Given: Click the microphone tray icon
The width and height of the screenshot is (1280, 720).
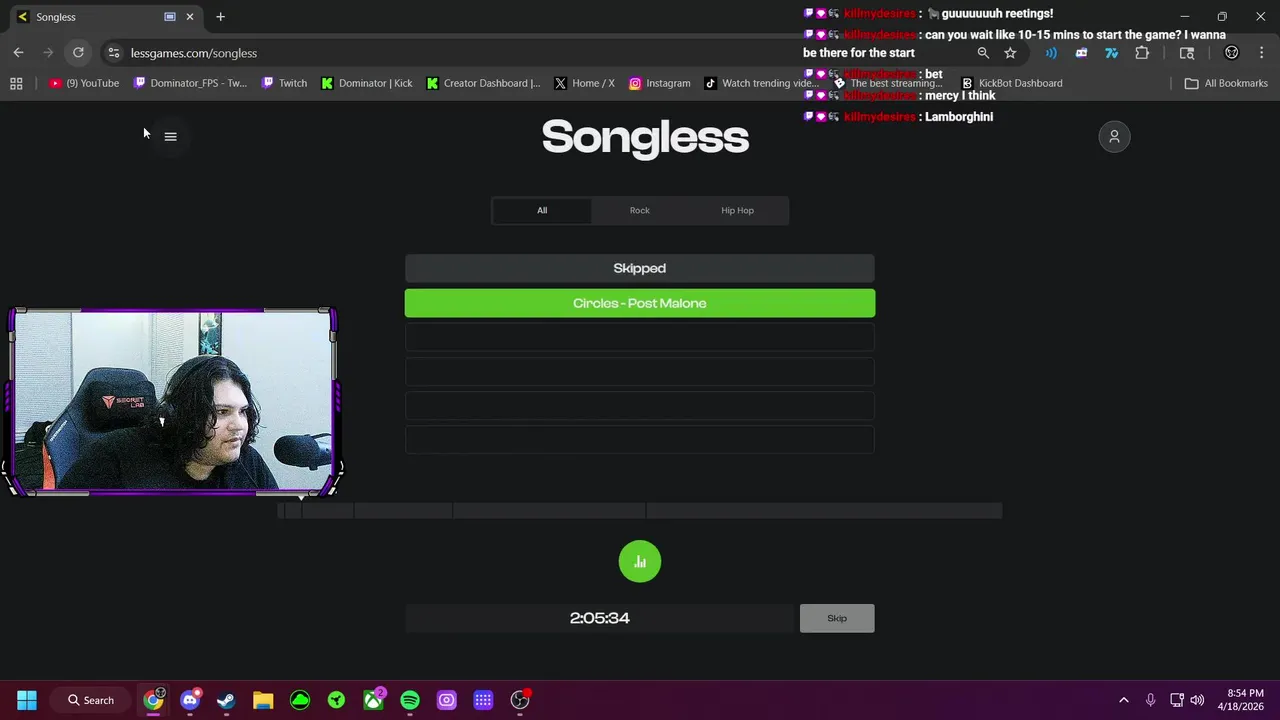Looking at the screenshot, I should tap(1151, 700).
